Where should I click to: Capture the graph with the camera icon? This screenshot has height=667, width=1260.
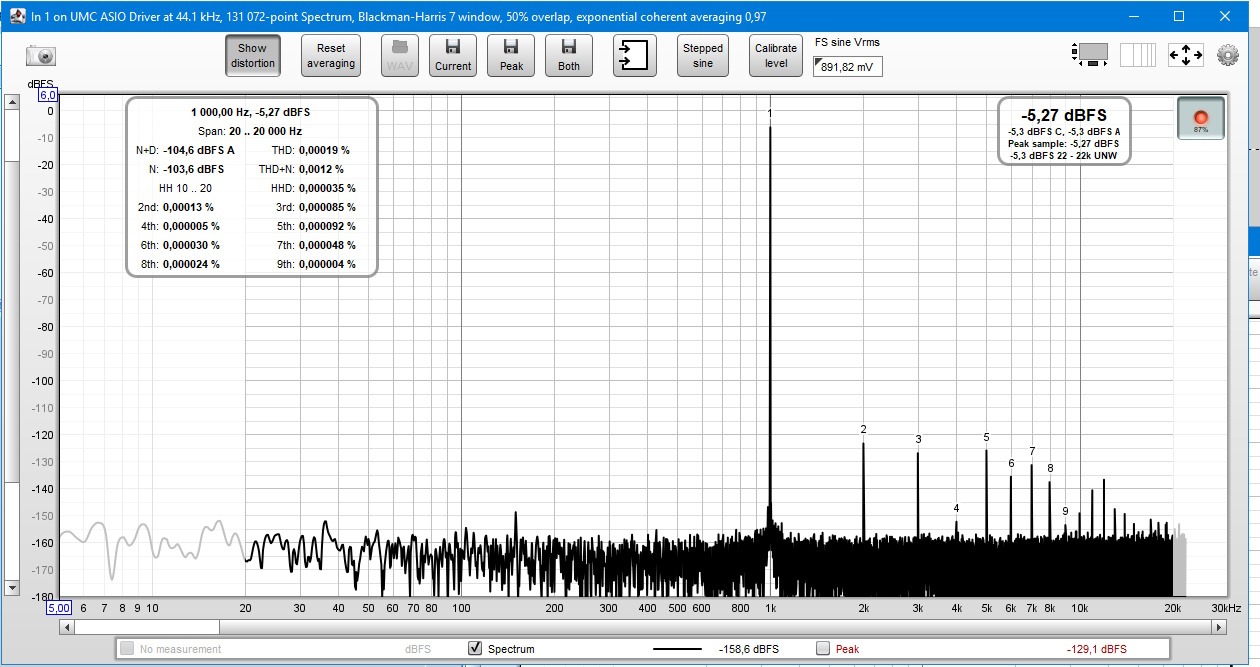coord(41,56)
